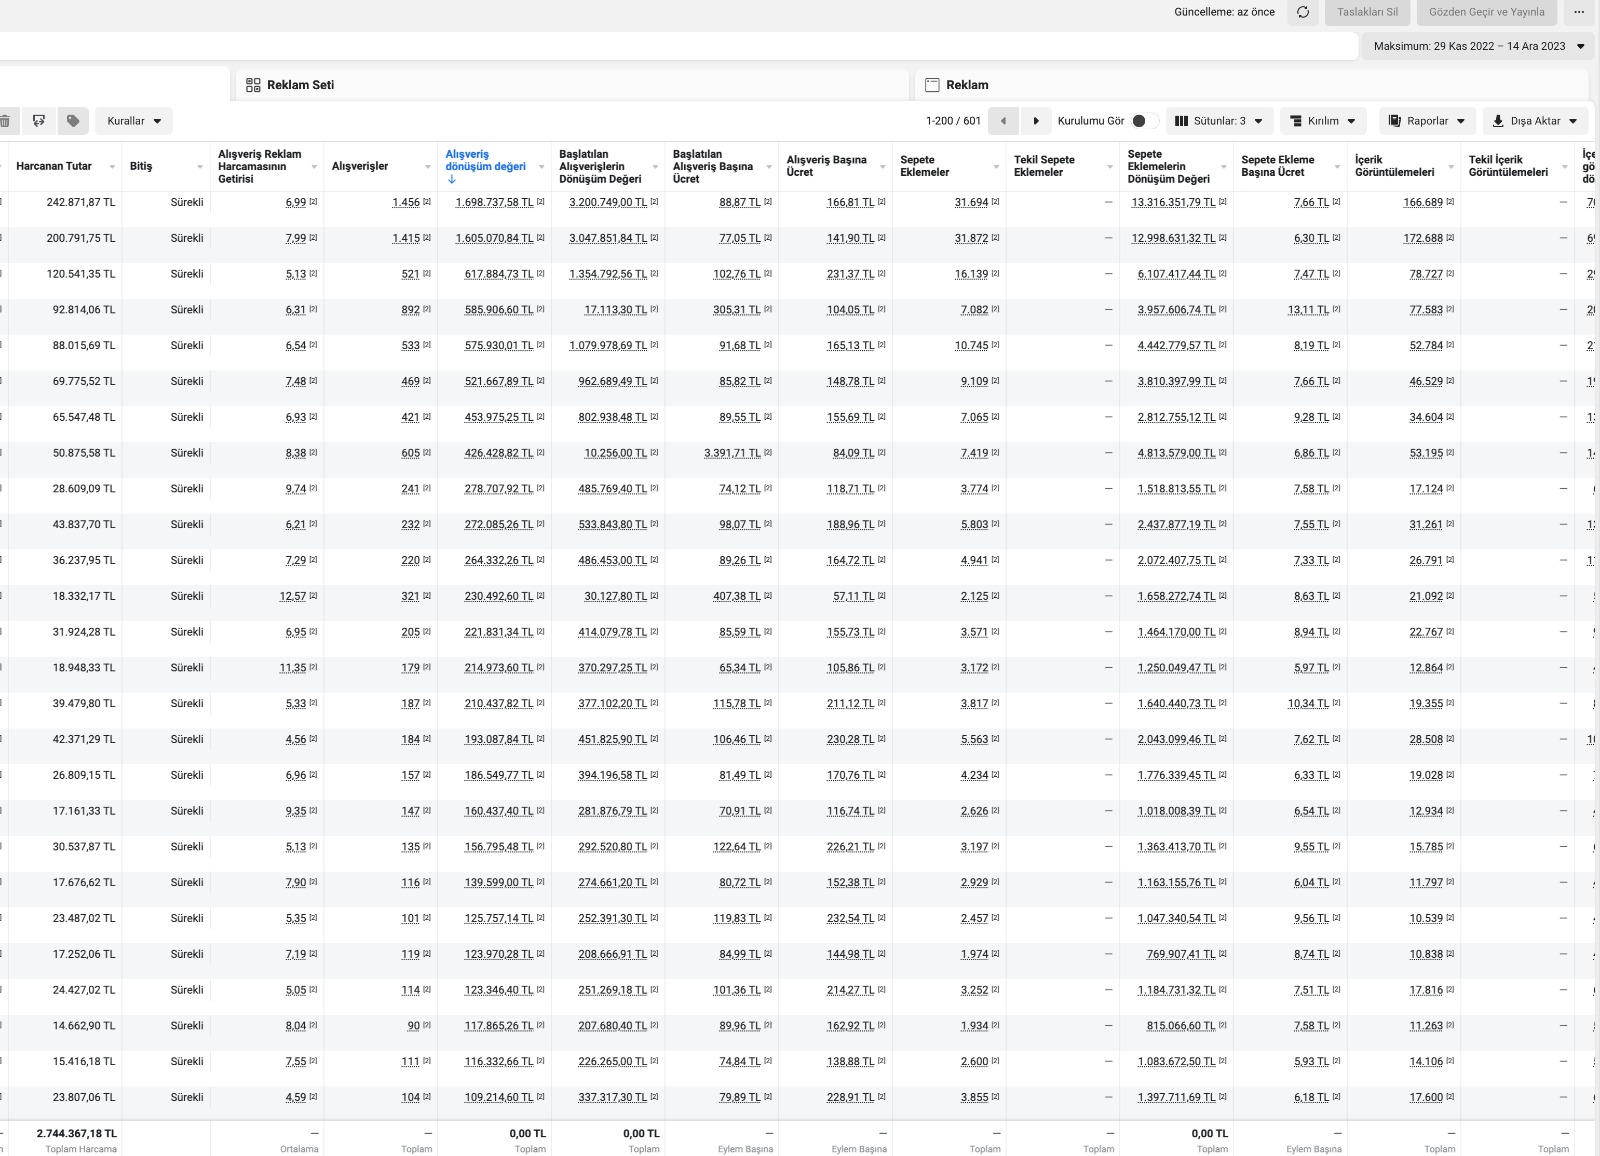Open Alışveriş Başına Ücret column header arrow
Viewport: 1600px width, 1156px height.
point(883,167)
